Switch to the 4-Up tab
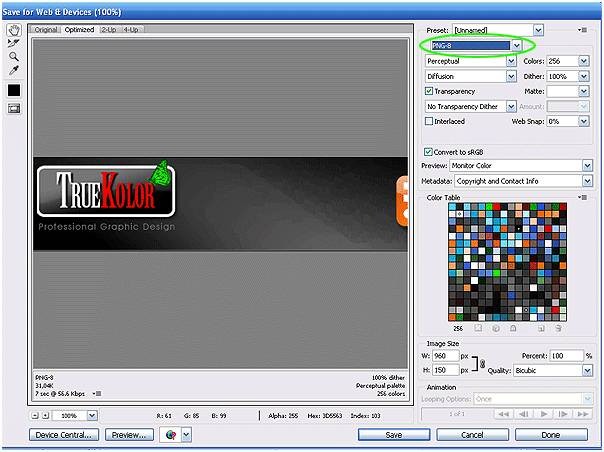Image resolution: width=604 pixels, height=452 pixels. click(131, 30)
